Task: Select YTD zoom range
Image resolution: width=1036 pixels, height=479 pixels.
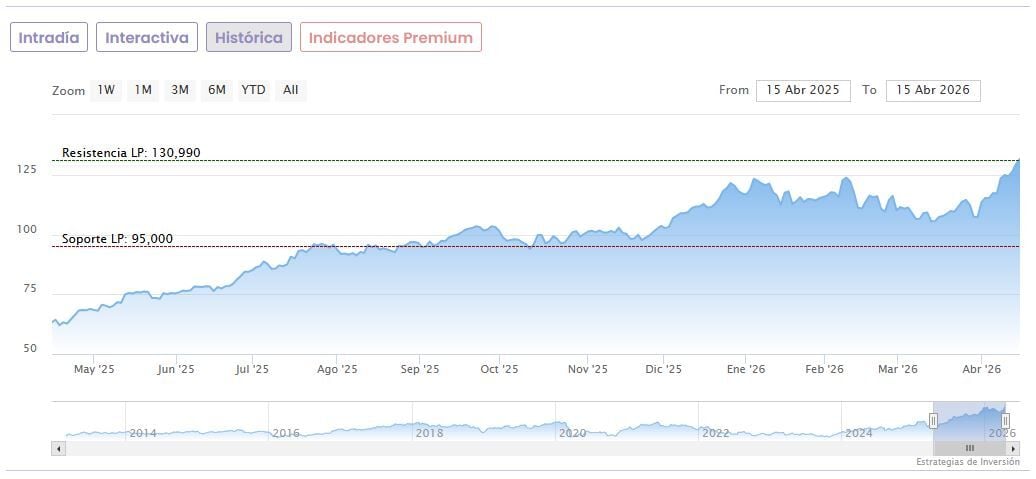Action: [x=254, y=90]
